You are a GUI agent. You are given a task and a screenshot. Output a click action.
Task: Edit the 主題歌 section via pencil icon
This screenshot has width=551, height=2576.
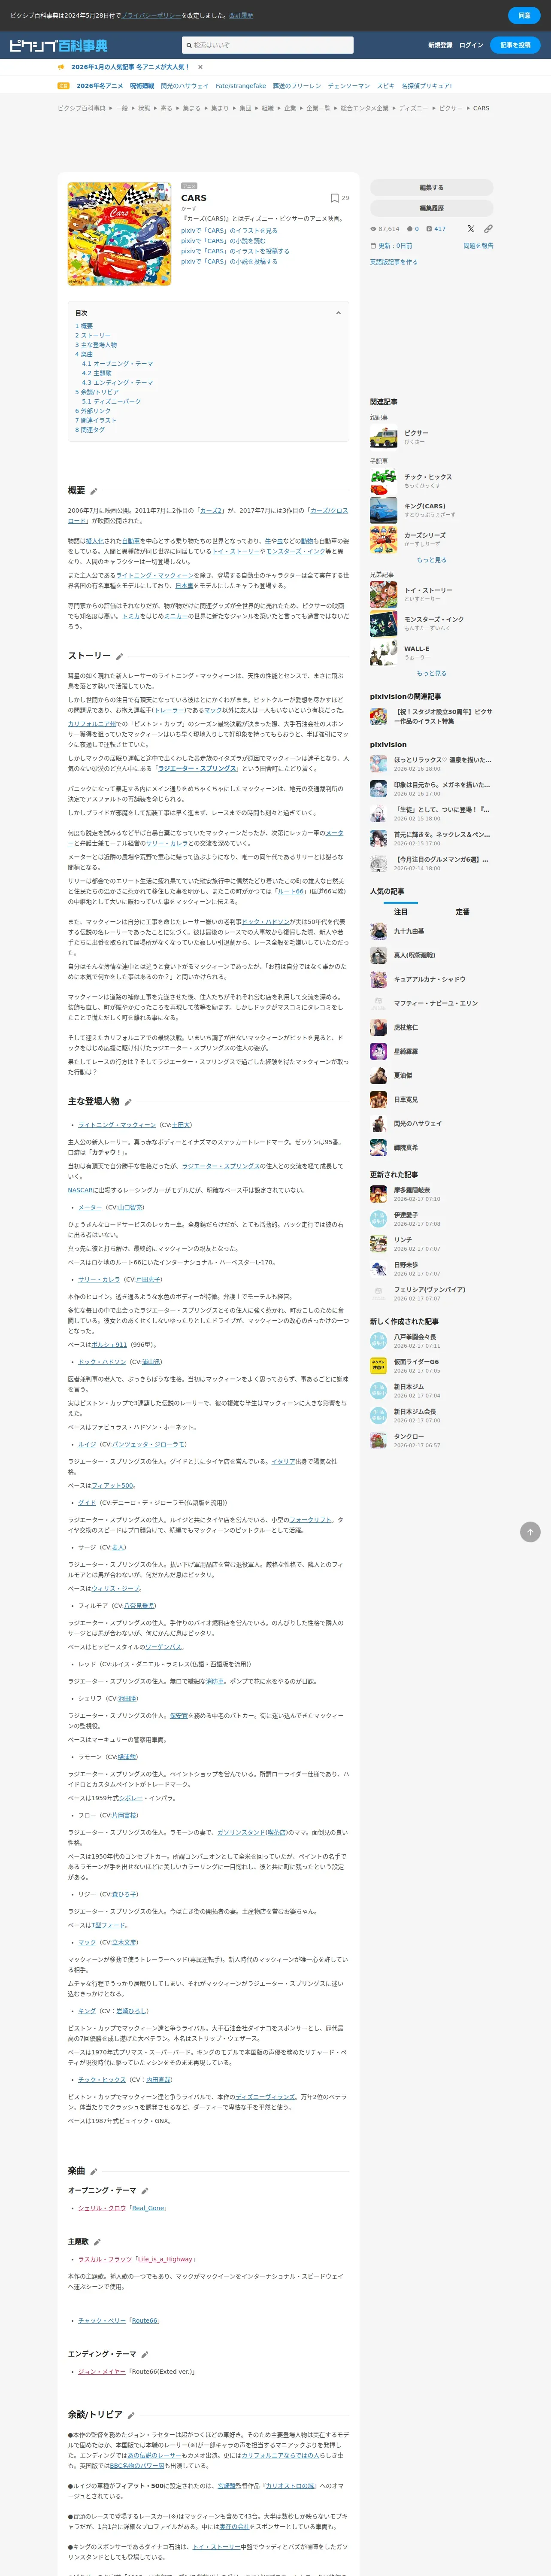point(97,2242)
